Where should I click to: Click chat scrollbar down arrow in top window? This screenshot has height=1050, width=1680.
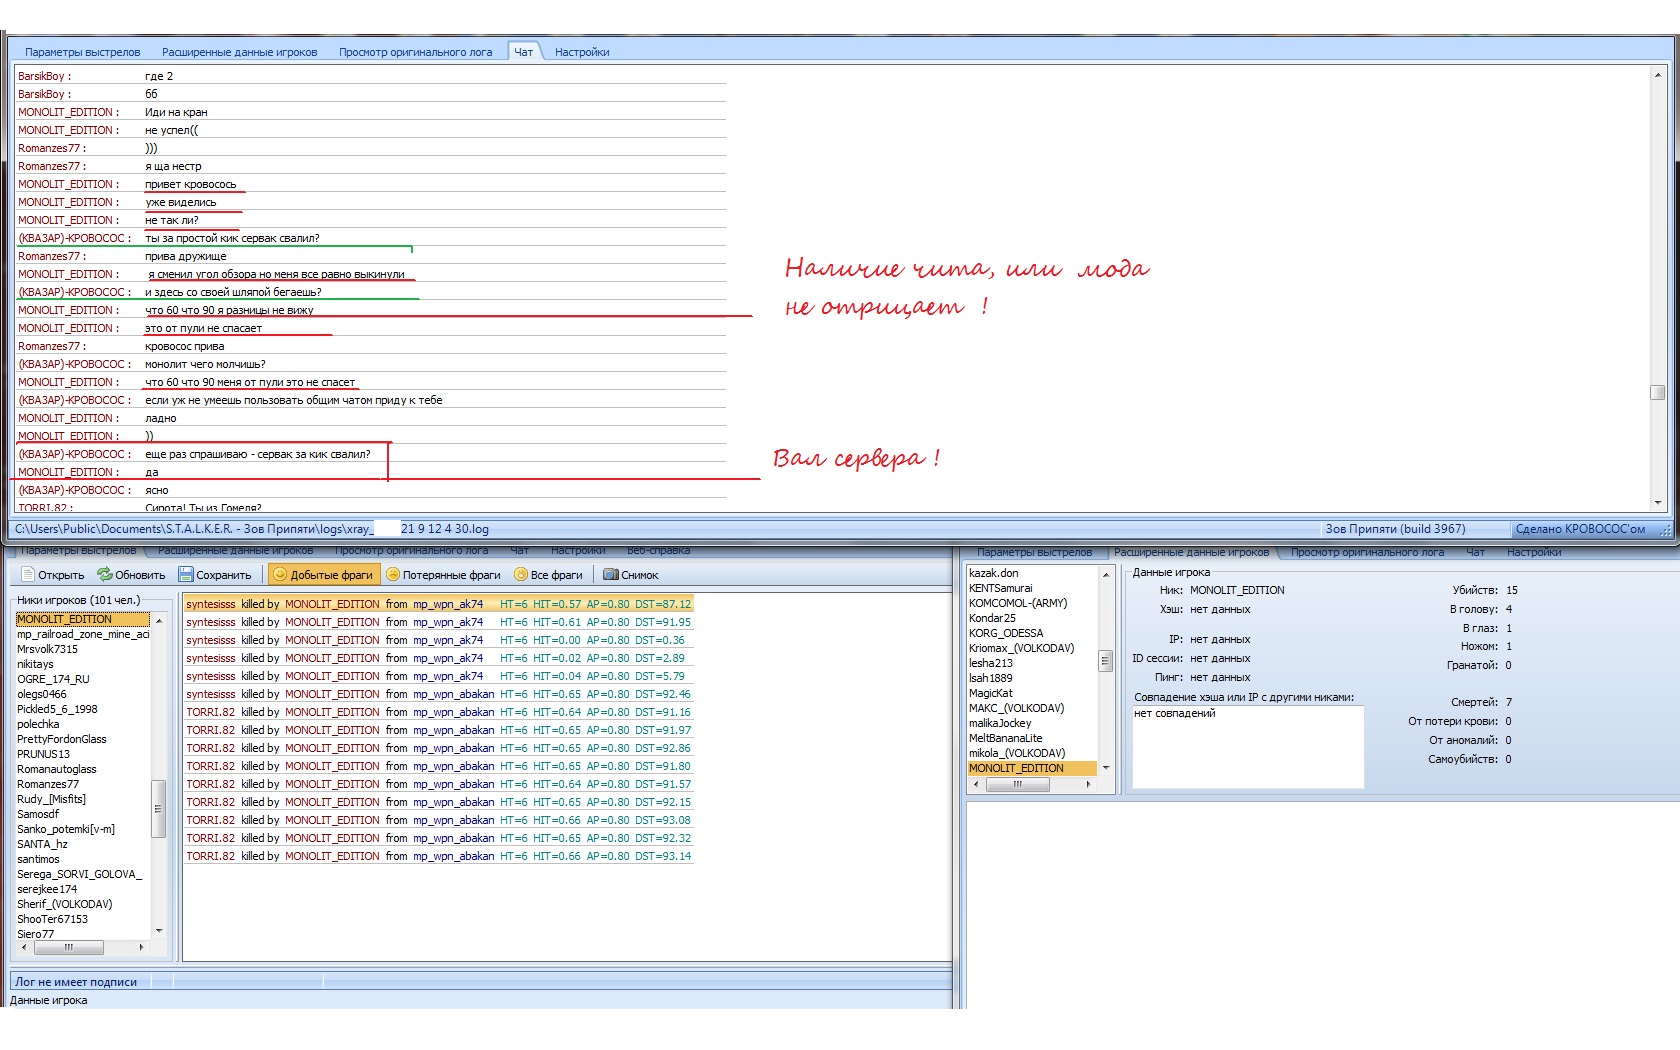coord(1658,503)
